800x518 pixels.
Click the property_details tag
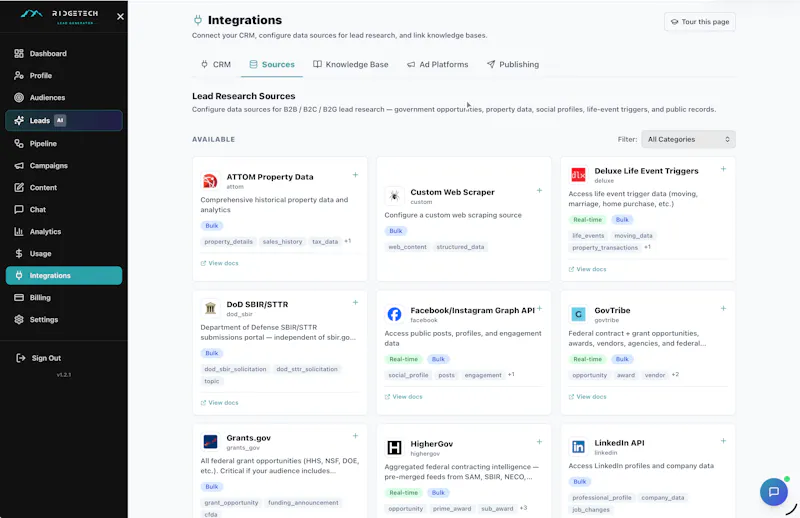pos(228,241)
